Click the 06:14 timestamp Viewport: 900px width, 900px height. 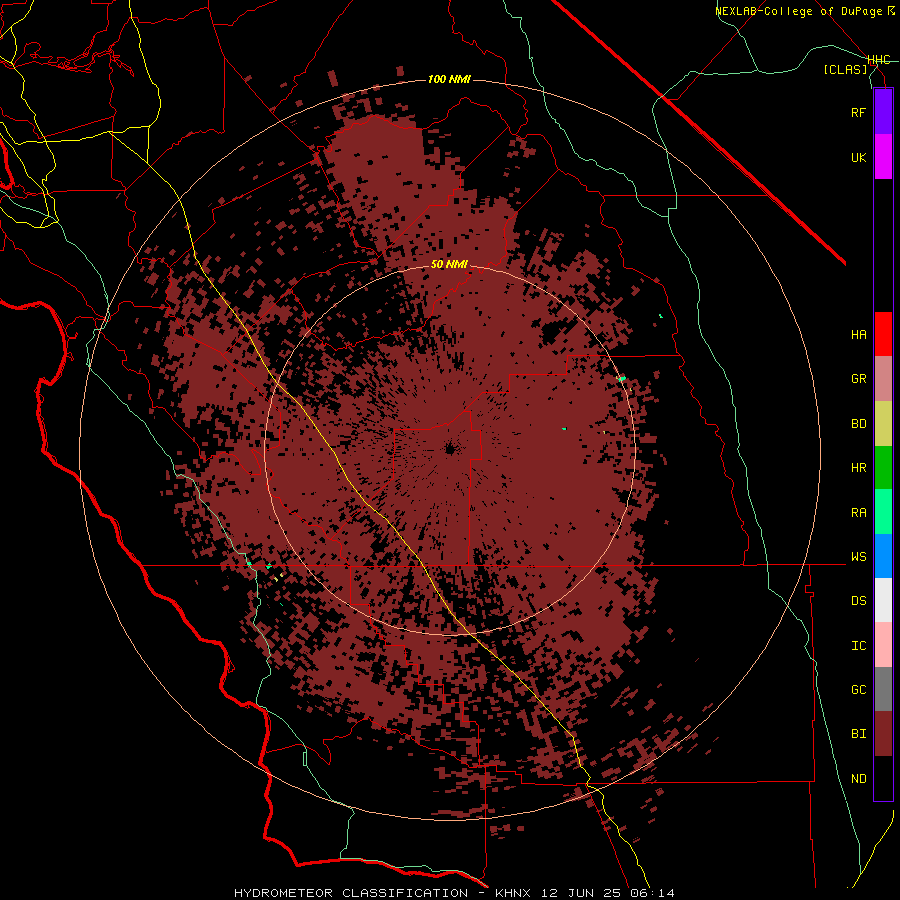[651, 893]
